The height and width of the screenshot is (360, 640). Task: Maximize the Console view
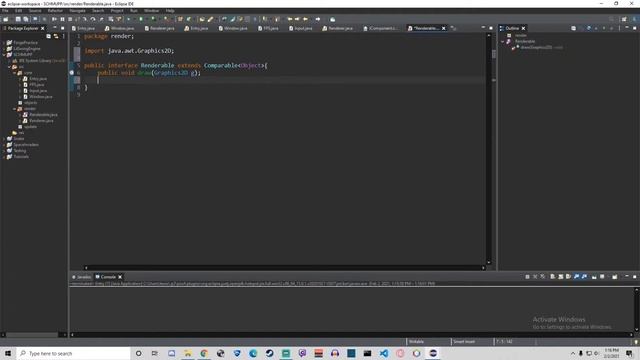point(635,277)
